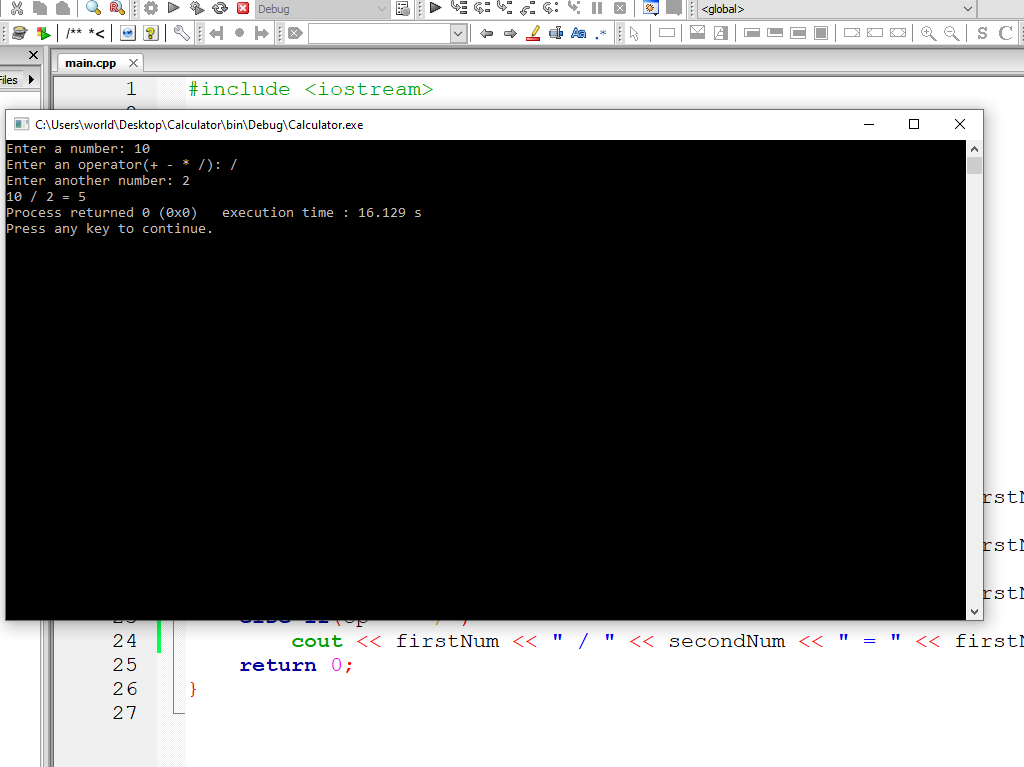Viewport: 1024px width, 767px height.
Task: Click the Run doxywizard icon
Action: click(20, 33)
